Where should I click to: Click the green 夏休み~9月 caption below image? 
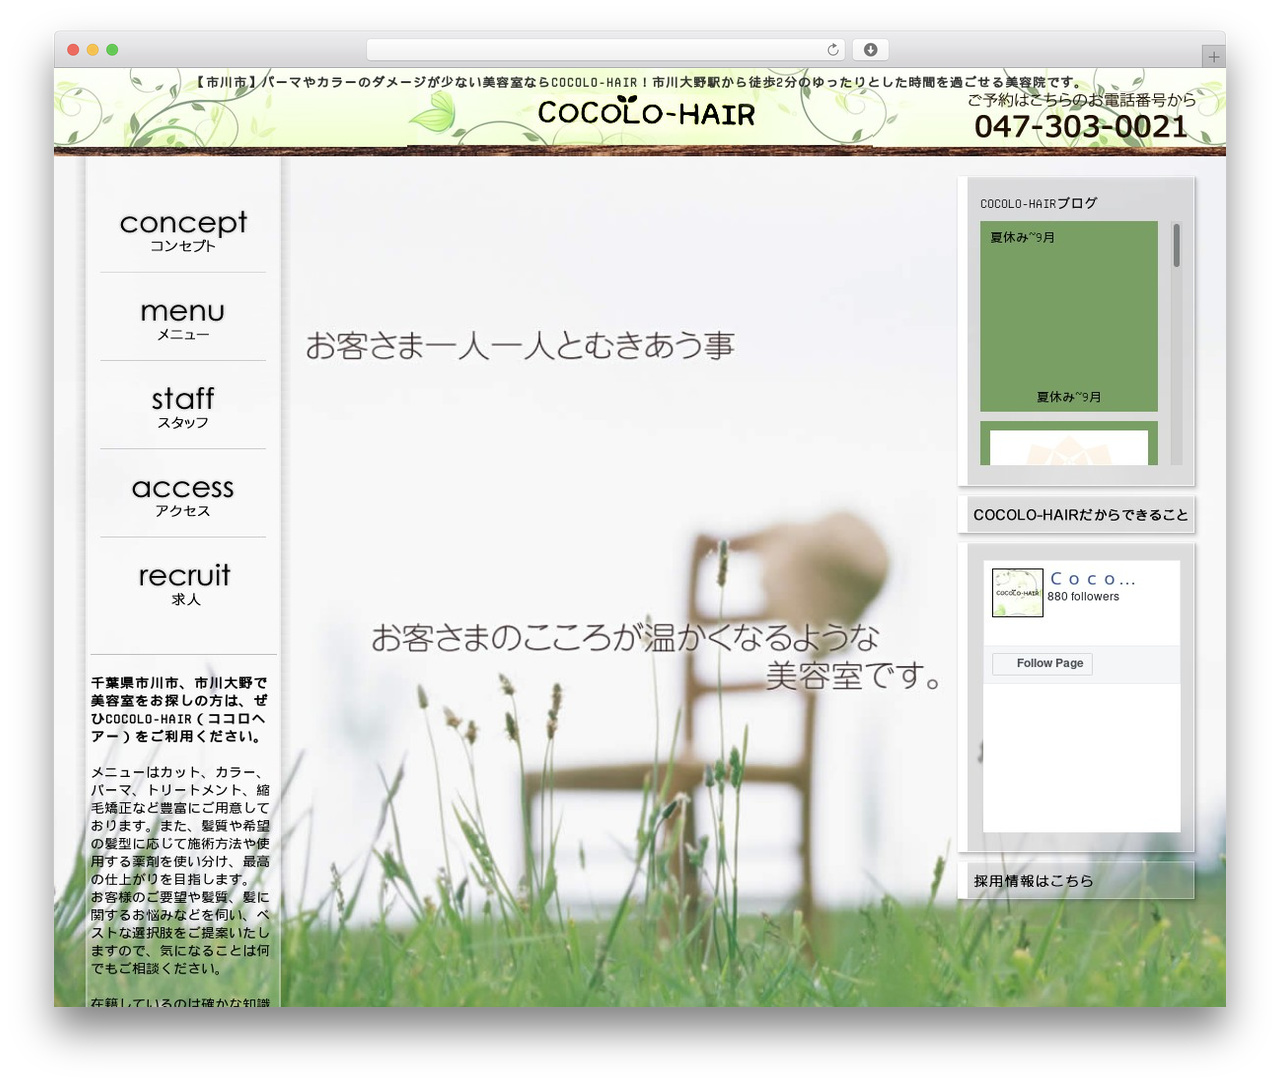click(1069, 397)
